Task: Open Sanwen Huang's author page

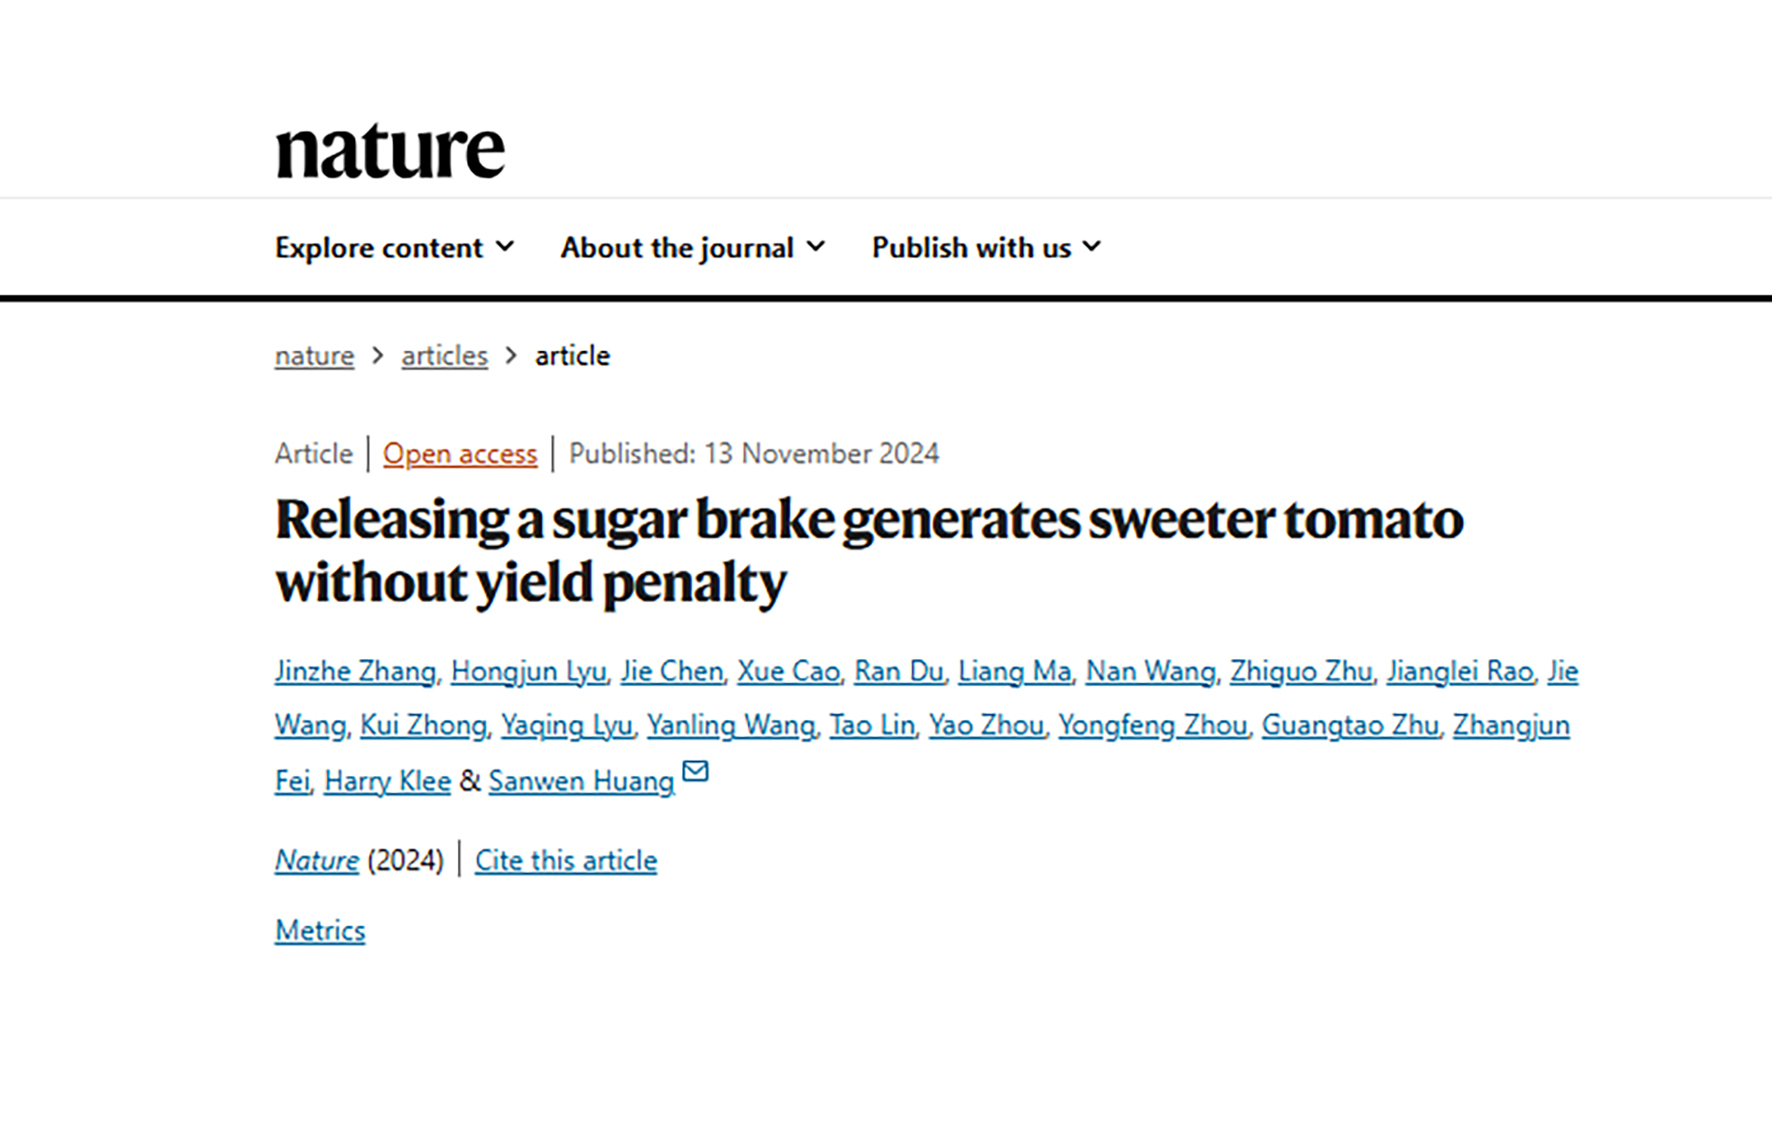Action: click(579, 781)
